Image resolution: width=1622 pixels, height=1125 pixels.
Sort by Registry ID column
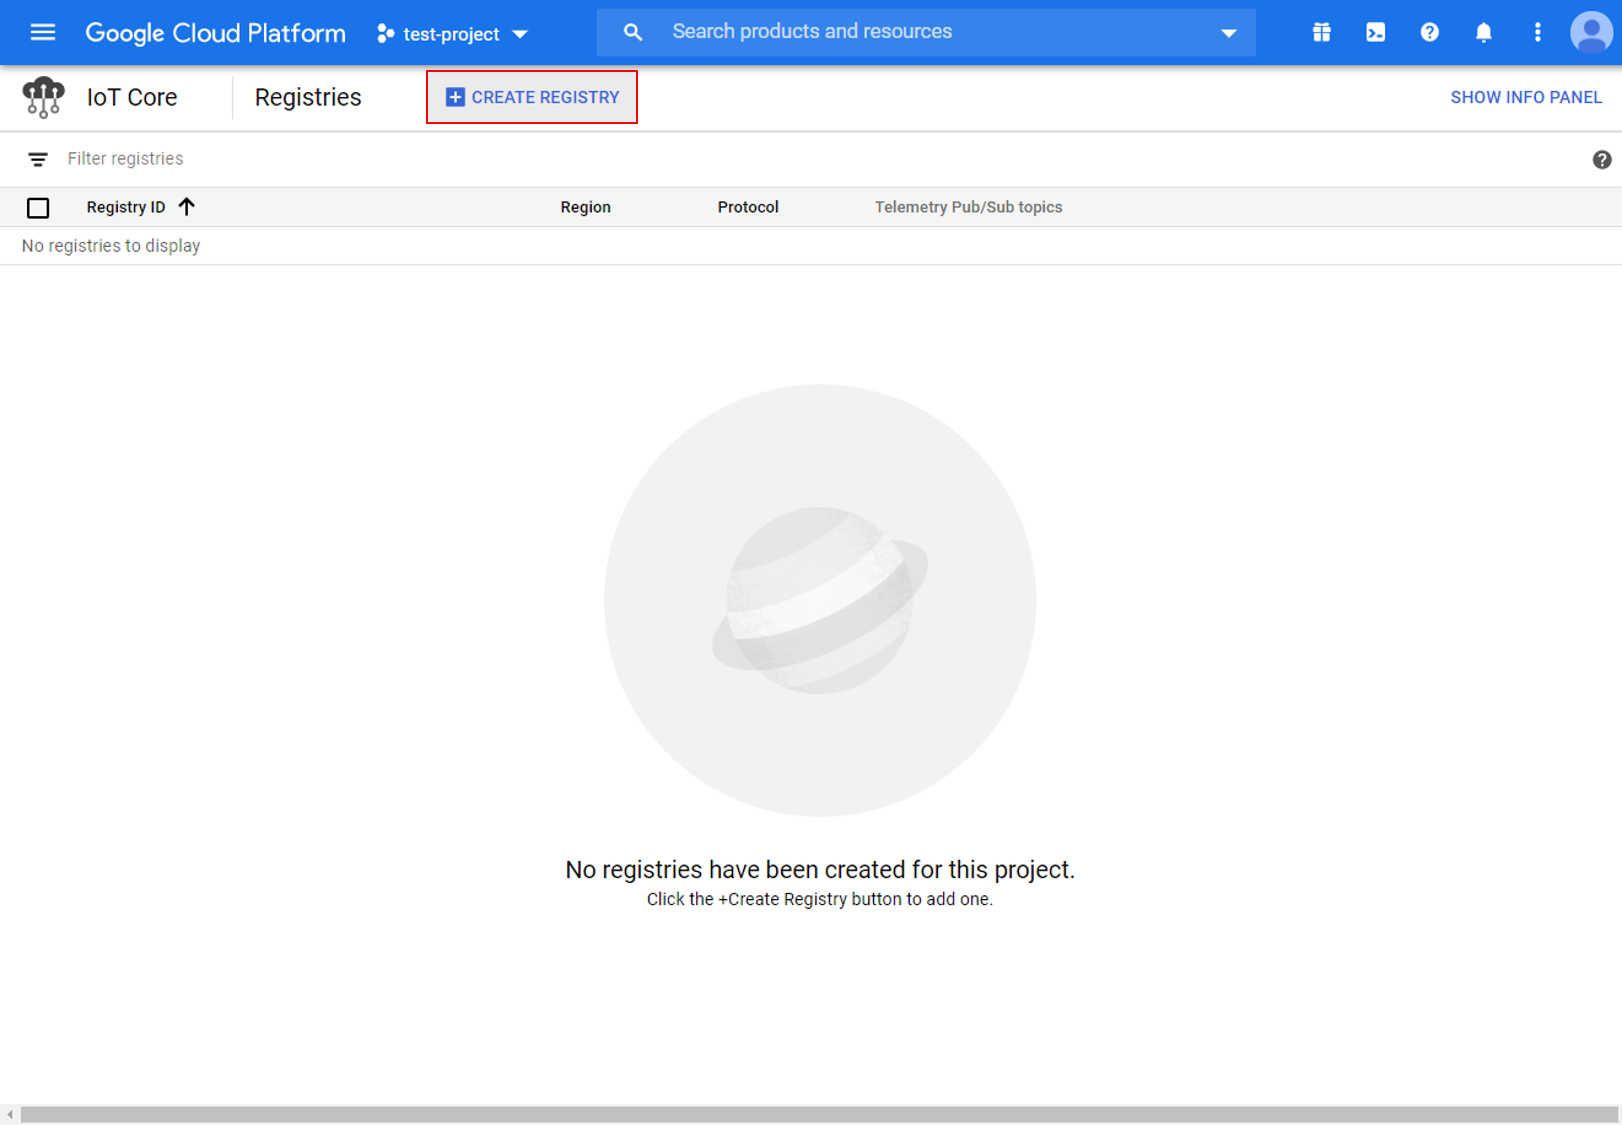(126, 207)
